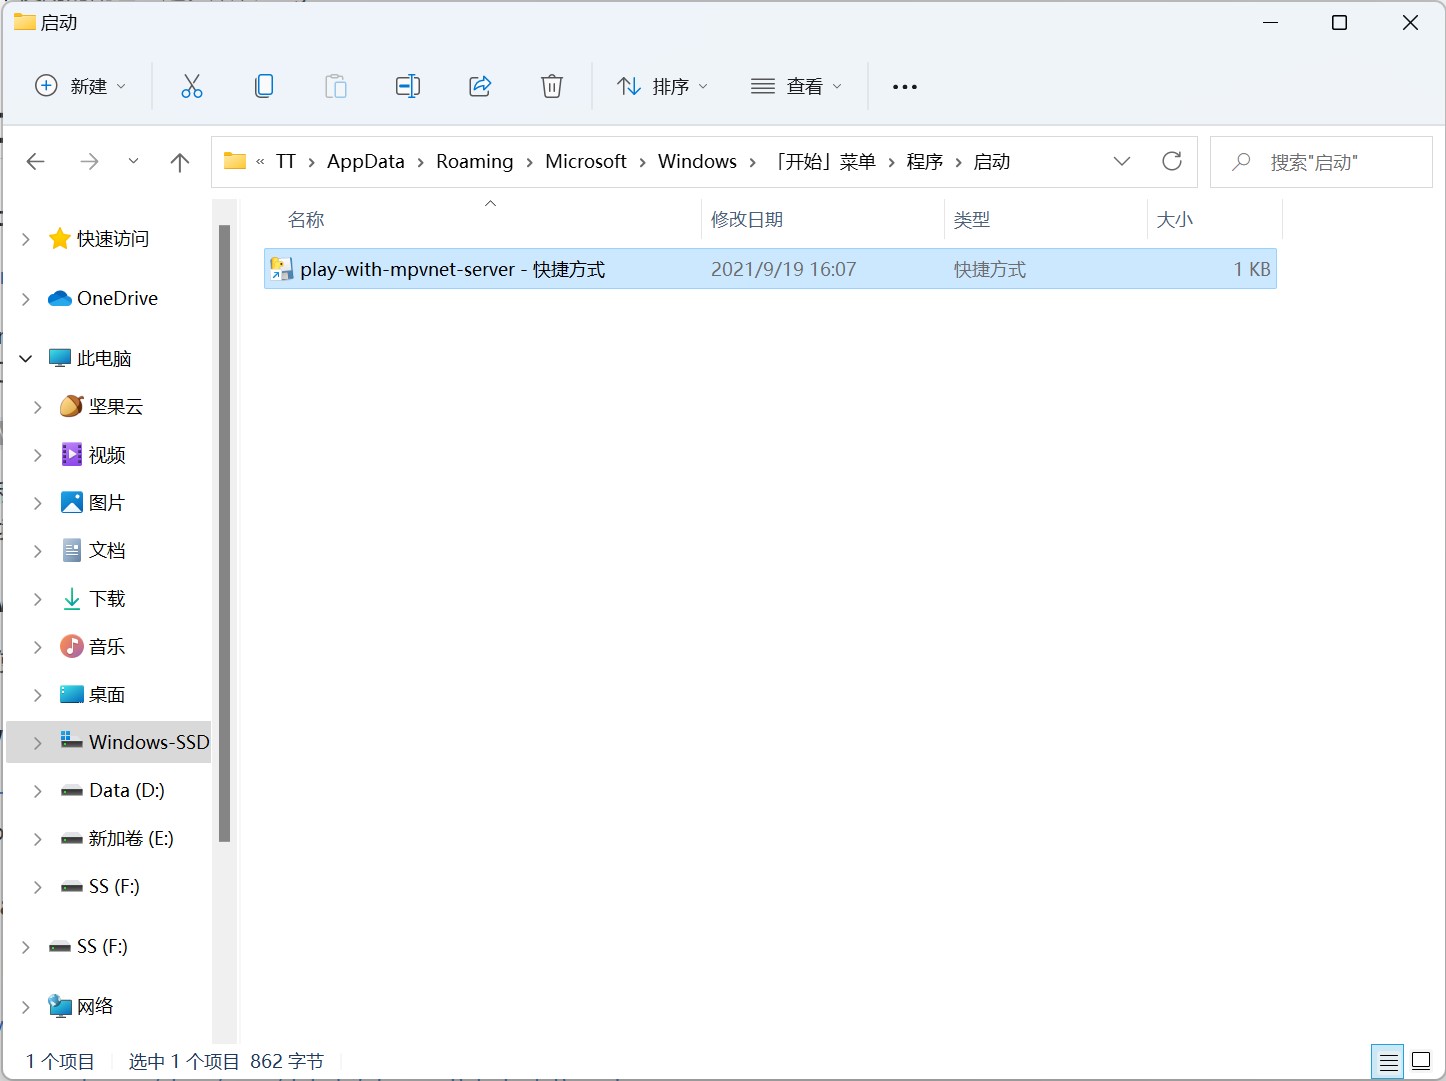Refresh the 启动 folder view
Screen dimensions: 1446x1081
1172,161
